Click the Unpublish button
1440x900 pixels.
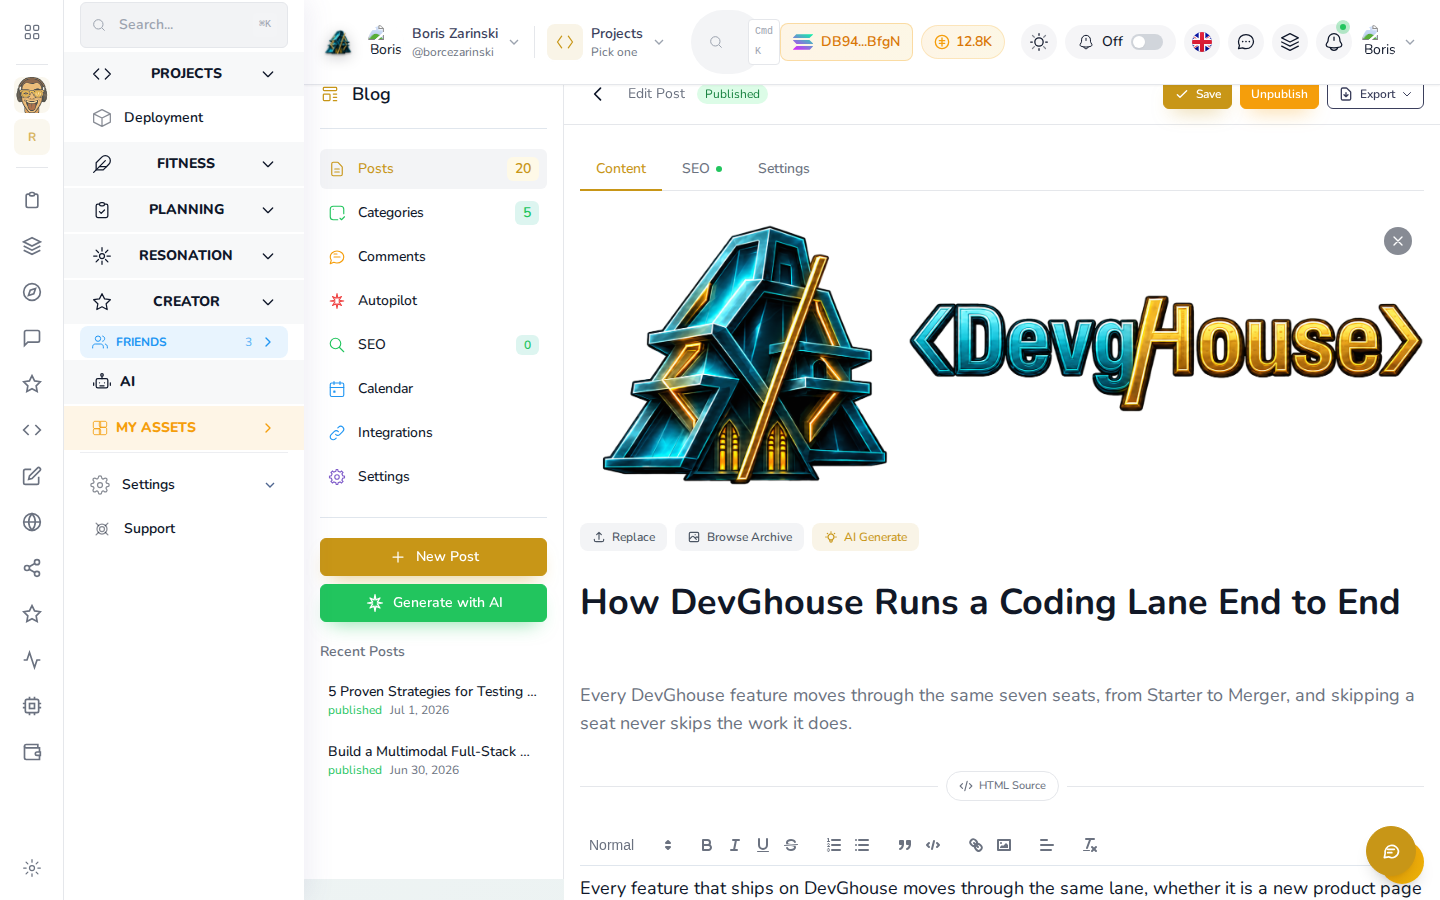click(x=1279, y=94)
